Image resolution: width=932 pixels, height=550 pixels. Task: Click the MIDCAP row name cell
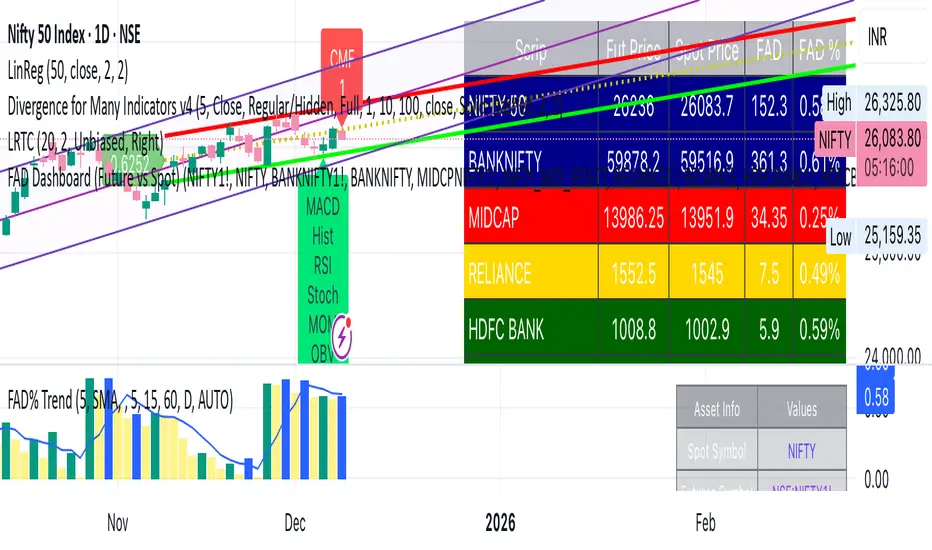pos(531,217)
